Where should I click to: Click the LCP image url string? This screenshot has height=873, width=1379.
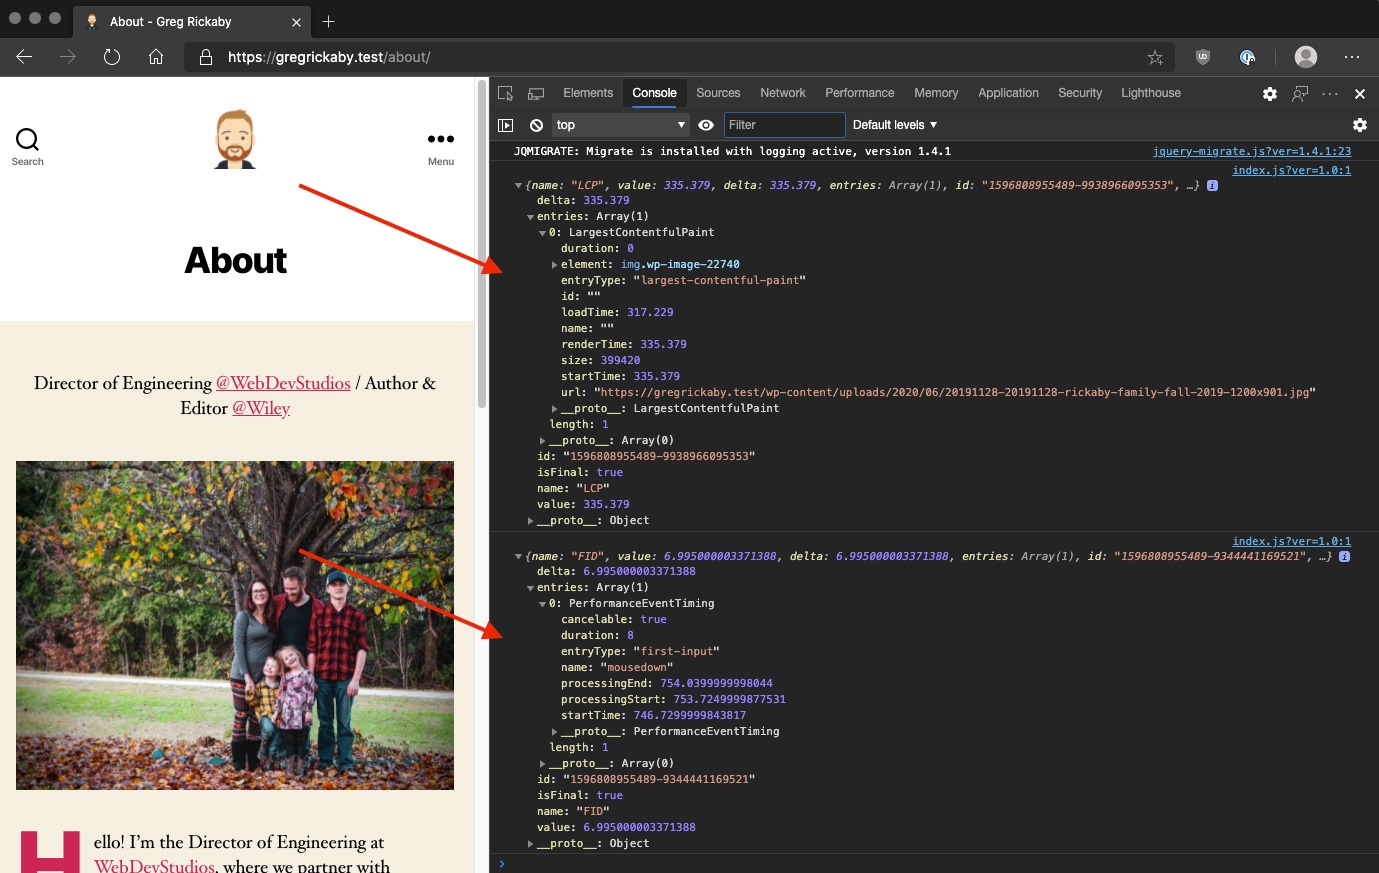click(955, 393)
